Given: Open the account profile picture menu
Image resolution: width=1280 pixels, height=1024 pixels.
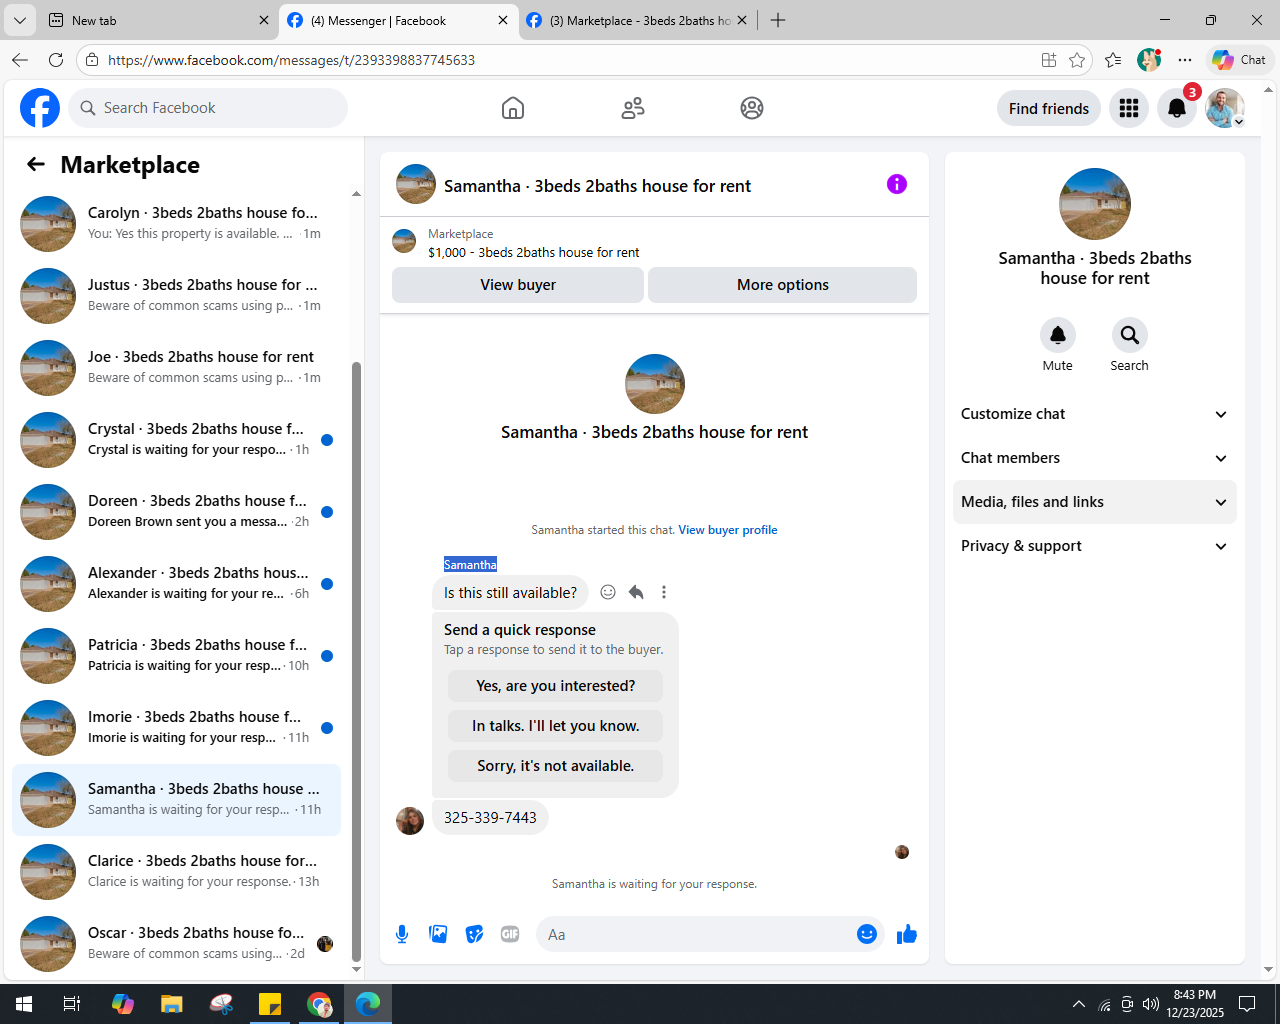Looking at the screenshot, I should click(1225, 108).
